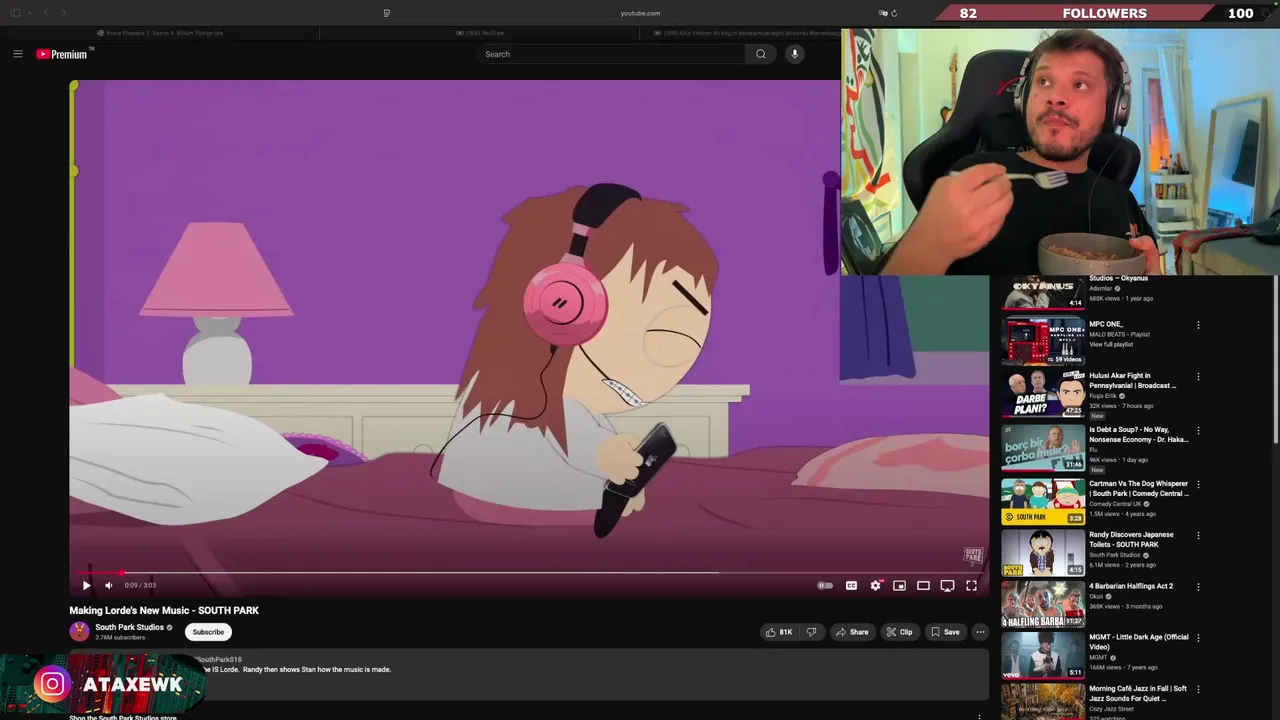Go forward with Safari forward arrow
The width and height of the screenshot is (1280, 720).
tap(63, 13)
